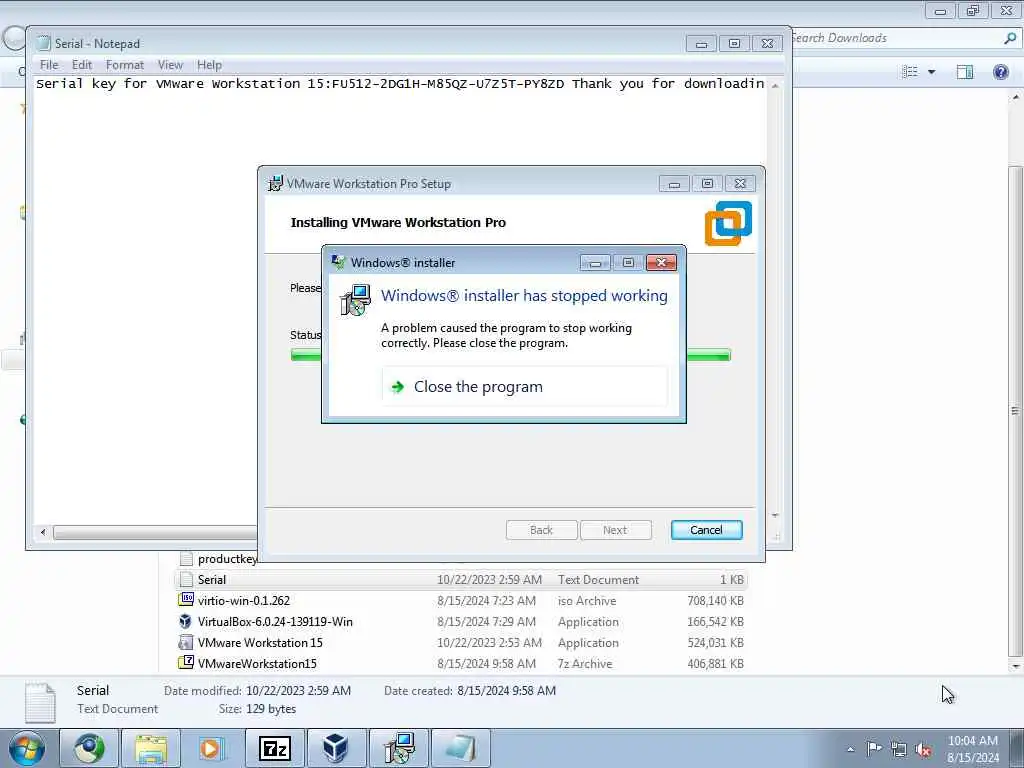Image resolution: width=1024 pixels, height=768 pixels.
Task: Select the Serial text file row
Action: click(461, 579)
